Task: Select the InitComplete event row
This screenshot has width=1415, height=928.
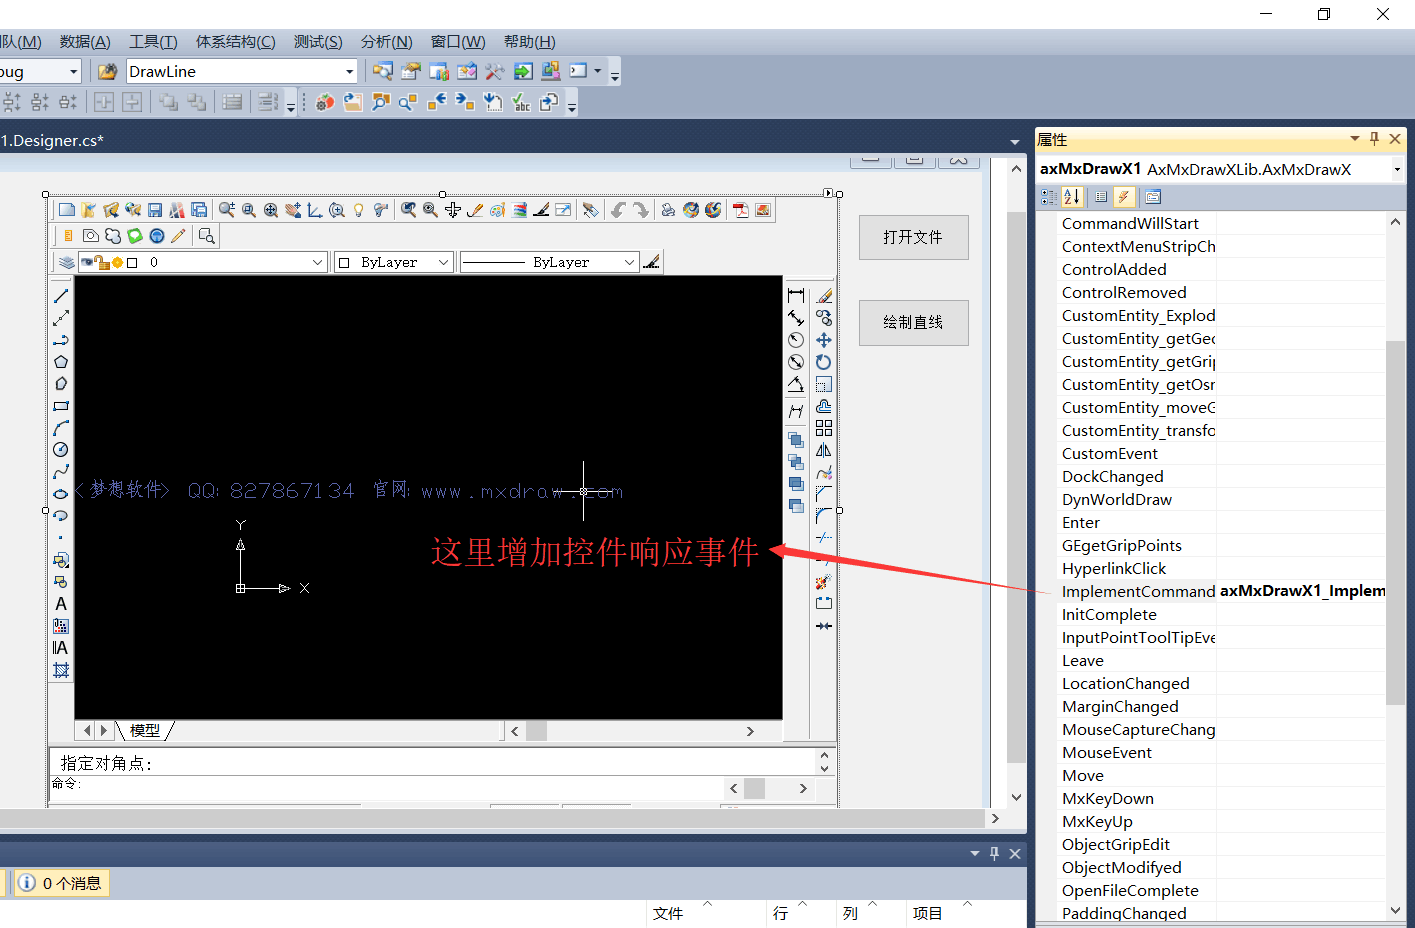Action: [x=1222, y=614]
